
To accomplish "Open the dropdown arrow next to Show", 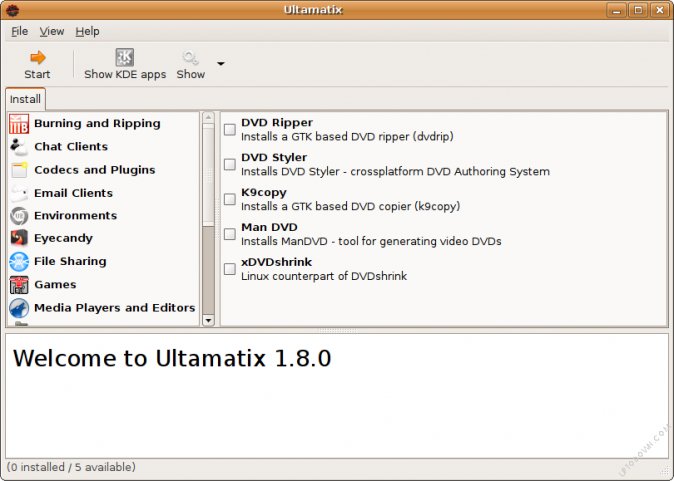I will [x=221, y=64].
